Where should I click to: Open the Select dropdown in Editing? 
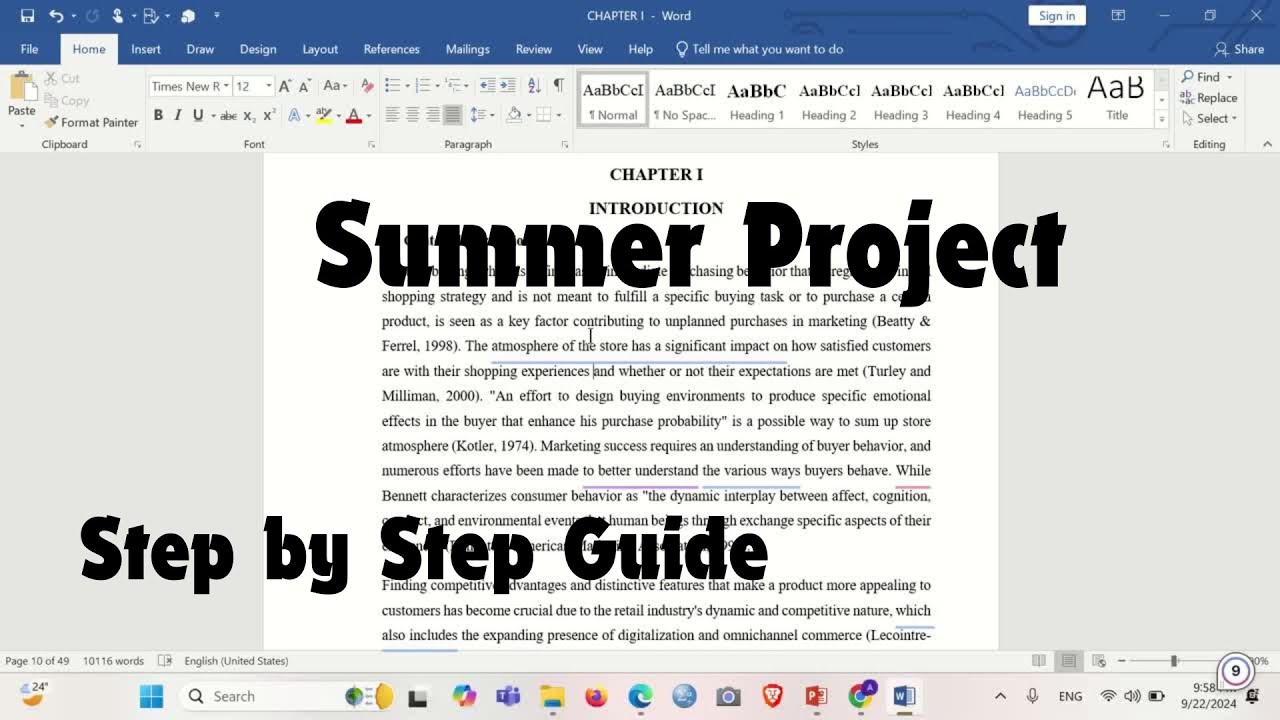(x=1209, y=118)
